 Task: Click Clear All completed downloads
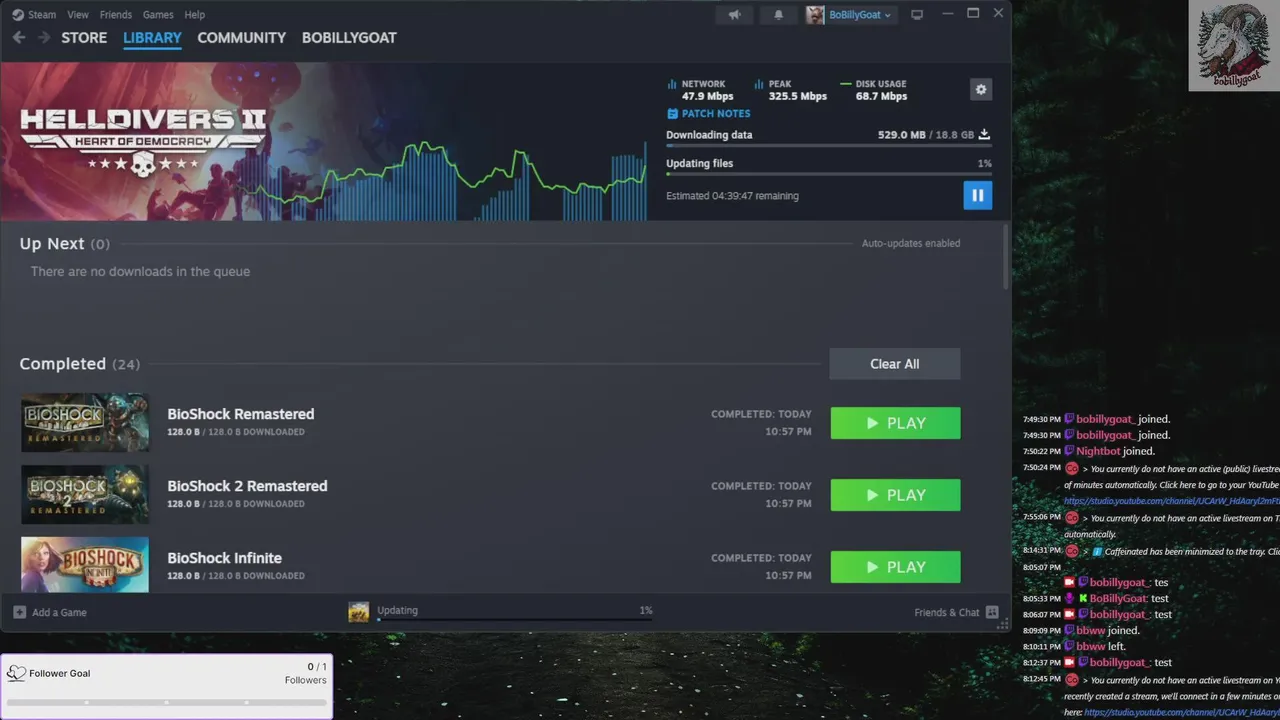click(895, 364)
